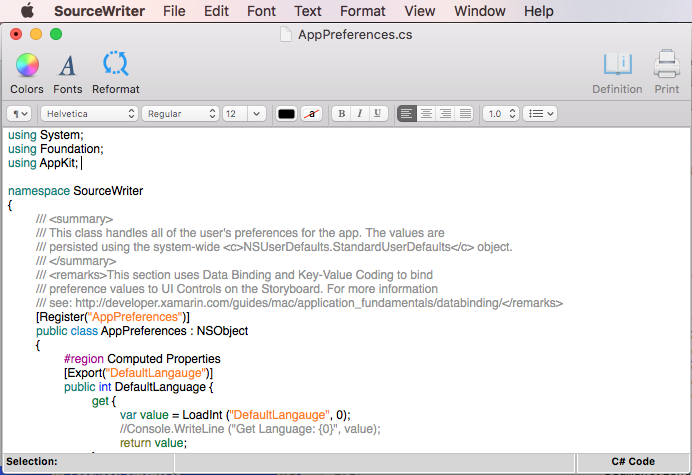Screen dimensions: 692x475
Task: Justify the text
Action: pos(465,114)
